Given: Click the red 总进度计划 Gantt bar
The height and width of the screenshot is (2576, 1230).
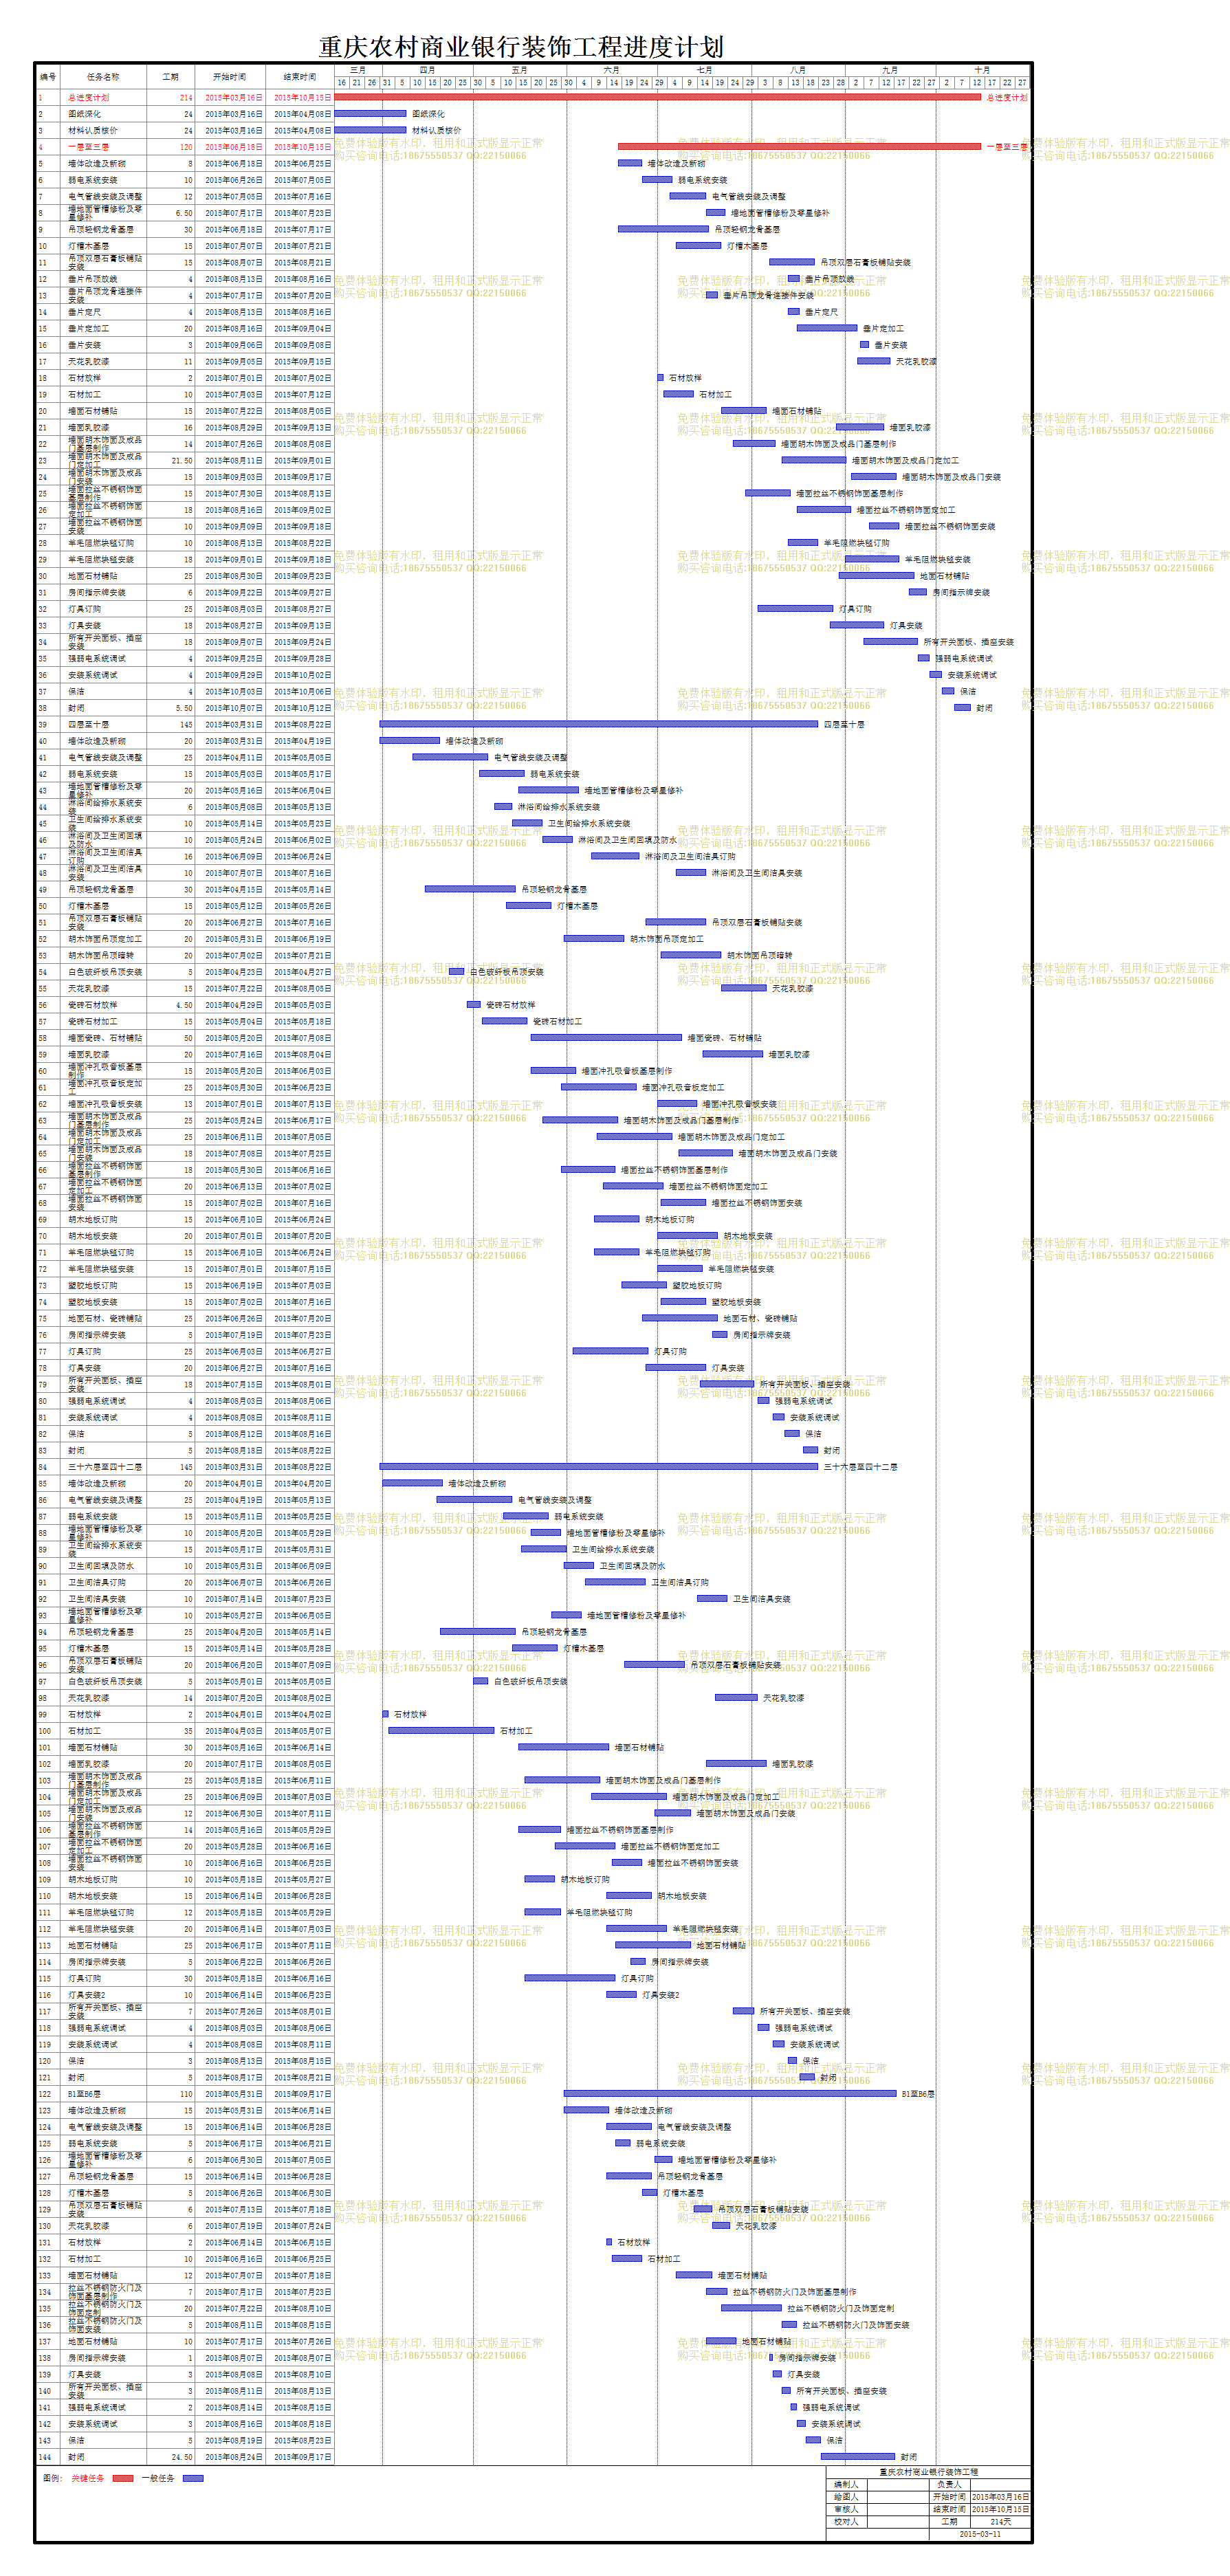Looking at the screenshot, I should (657, 97).
